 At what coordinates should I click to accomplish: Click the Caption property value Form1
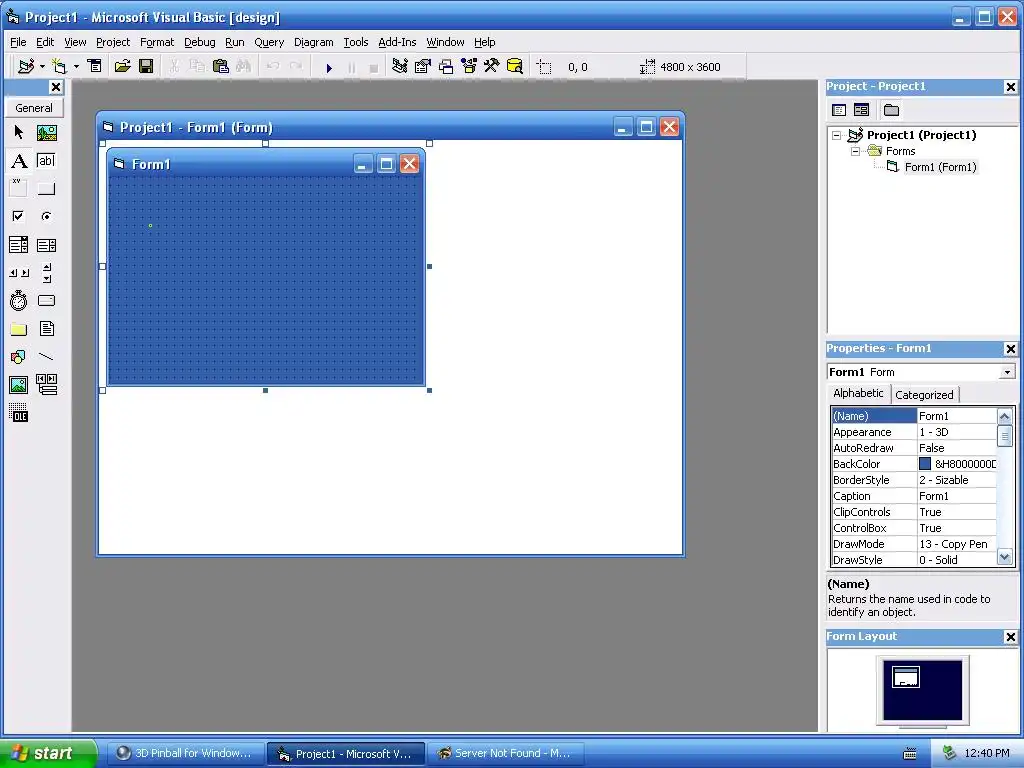tap(957, 496)
